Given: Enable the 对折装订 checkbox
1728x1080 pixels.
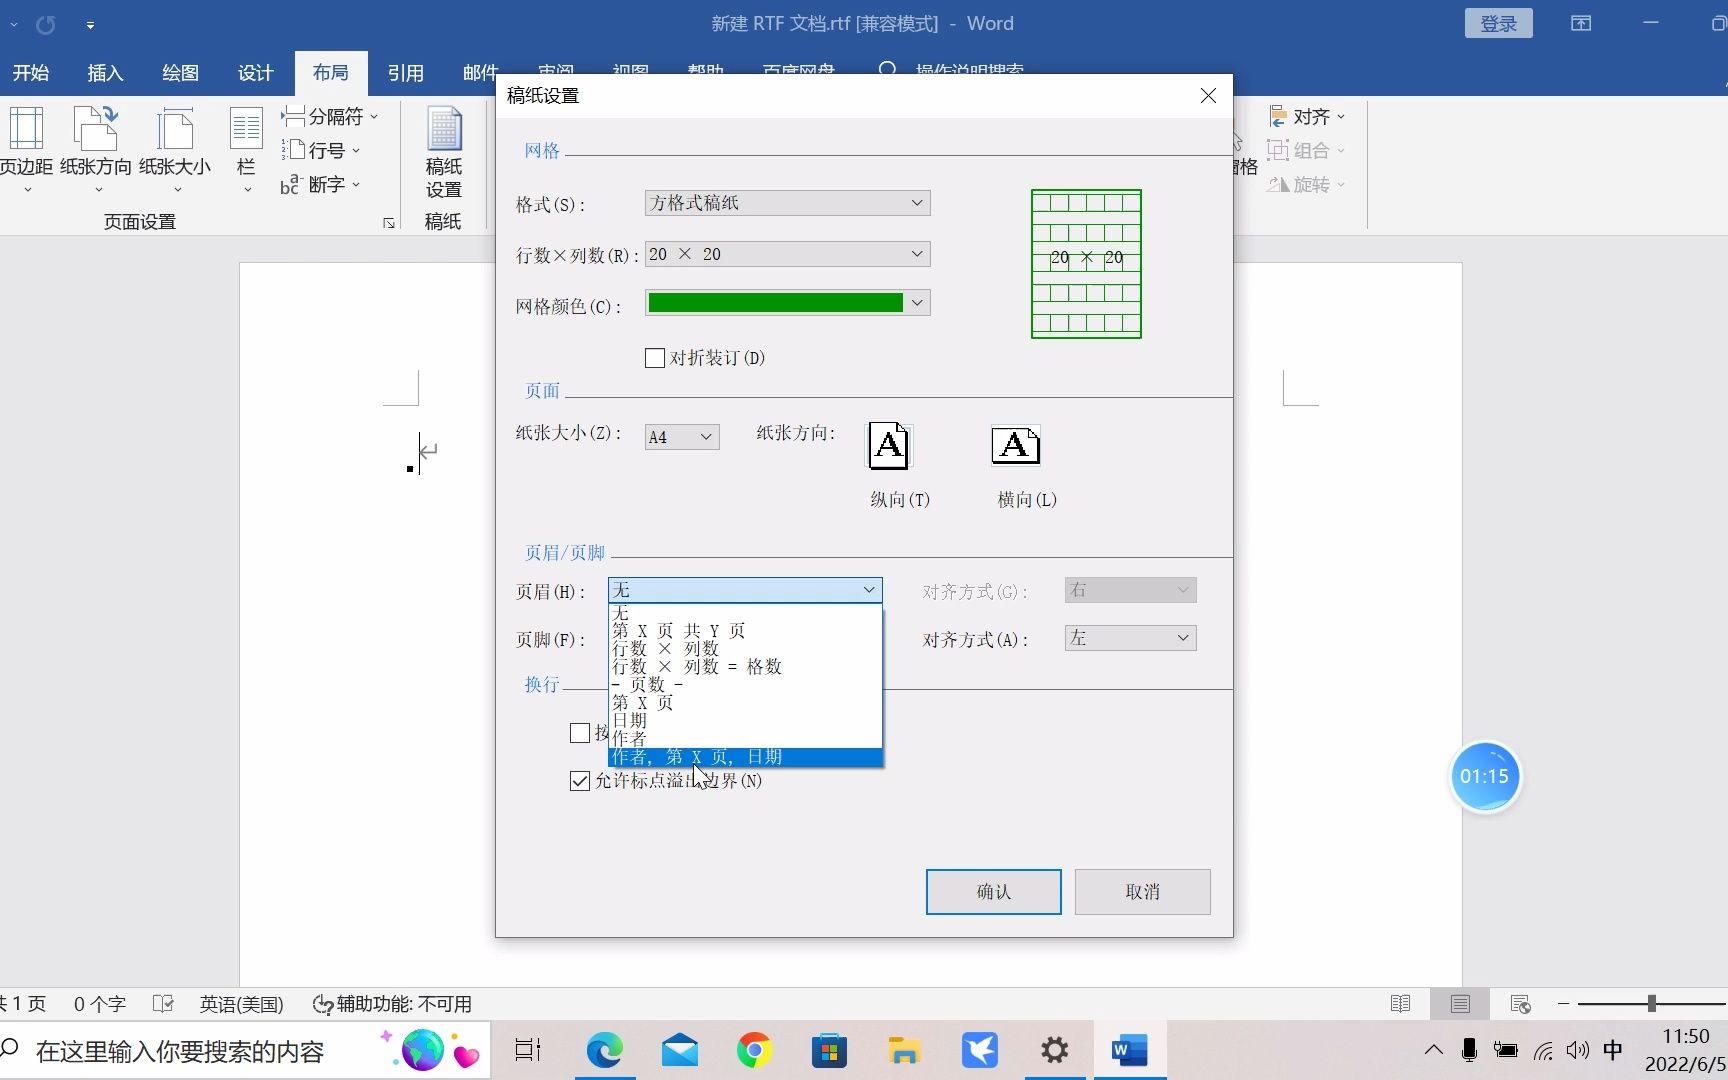Looking at the screenshot, I should (655, 357).
